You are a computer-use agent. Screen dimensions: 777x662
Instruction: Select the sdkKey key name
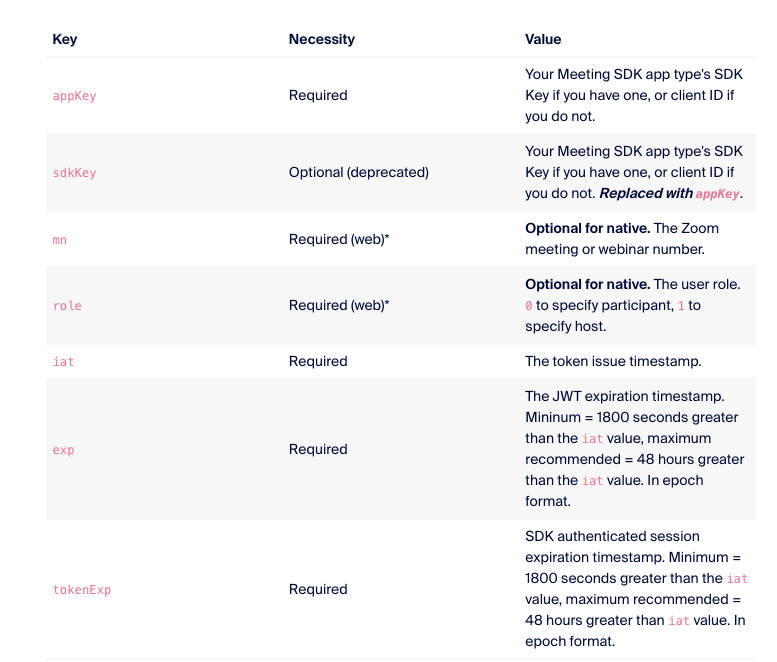[x=74, y=173]
